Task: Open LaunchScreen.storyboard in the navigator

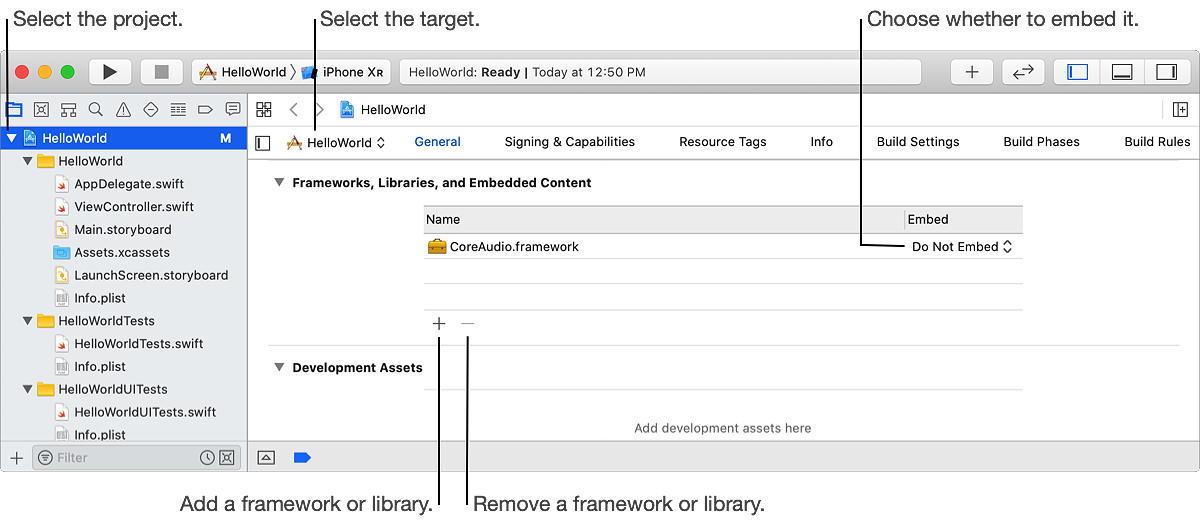Action: (150, 275)
